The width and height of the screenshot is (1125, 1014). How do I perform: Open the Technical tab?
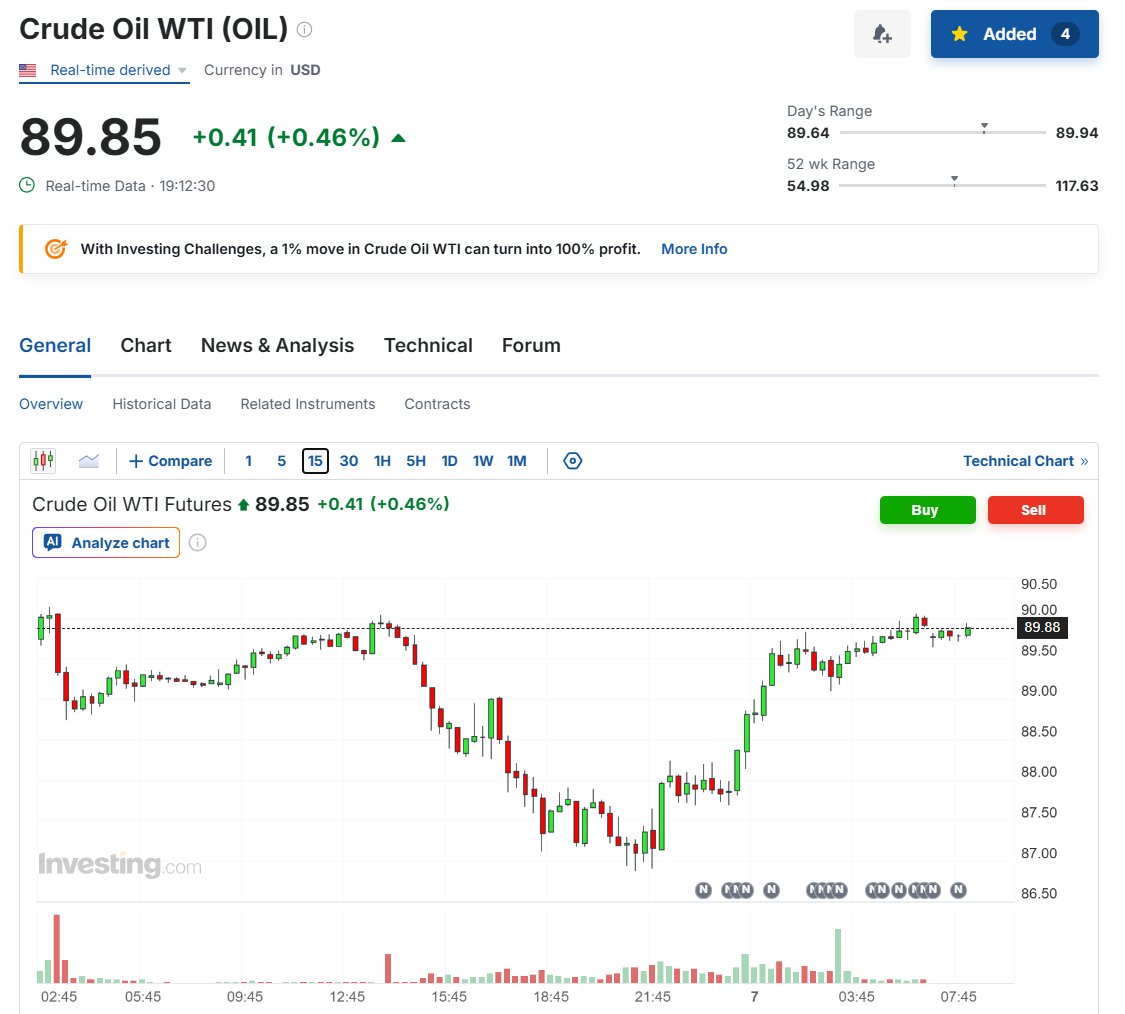[x=428, y=345]
